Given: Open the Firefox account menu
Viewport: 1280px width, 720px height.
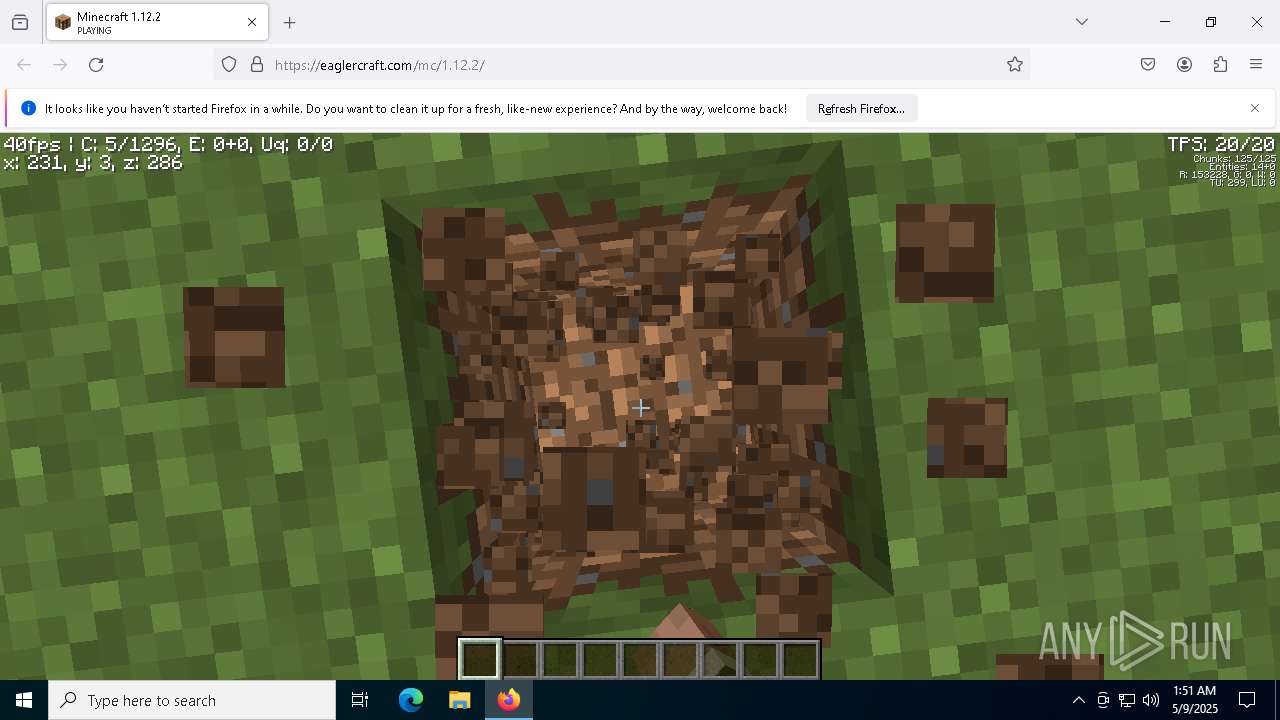Looking at the screenshot, I should (1184, 65).
